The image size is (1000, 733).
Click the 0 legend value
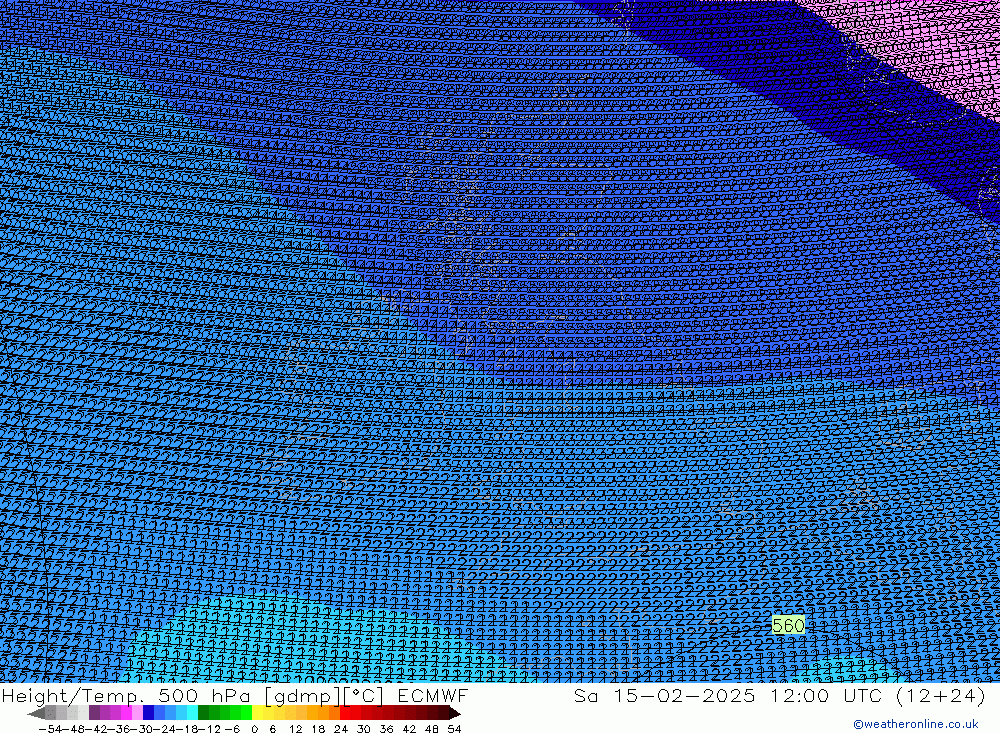[x=254, y=729]
